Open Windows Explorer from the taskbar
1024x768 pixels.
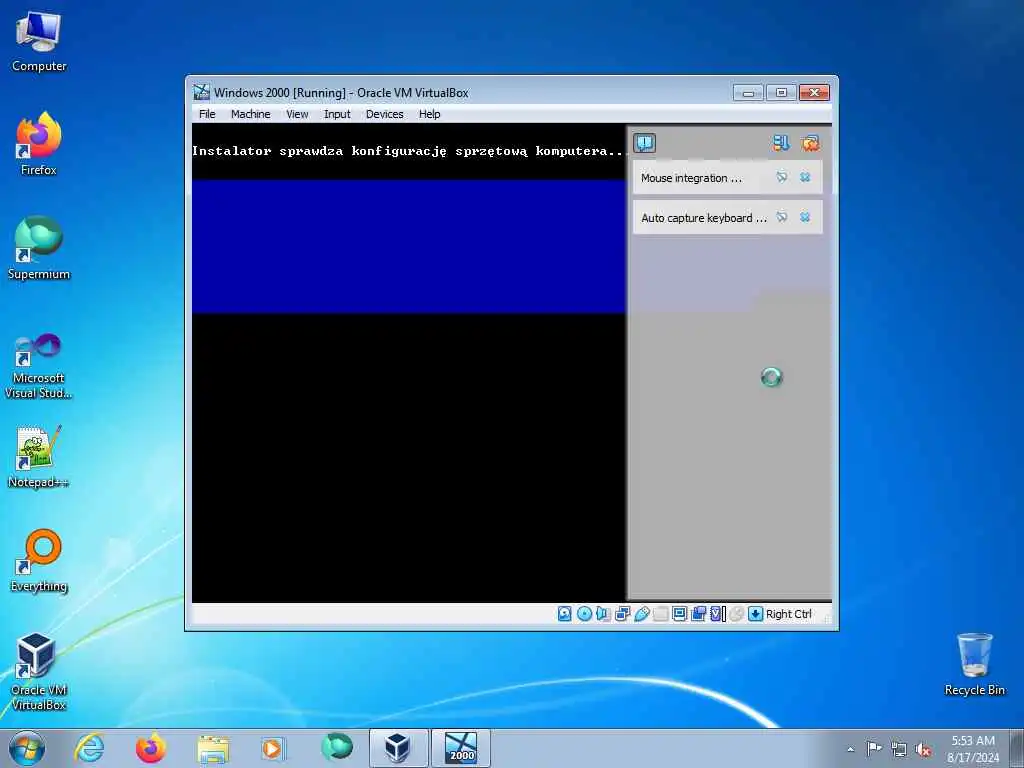coord(214,748)
